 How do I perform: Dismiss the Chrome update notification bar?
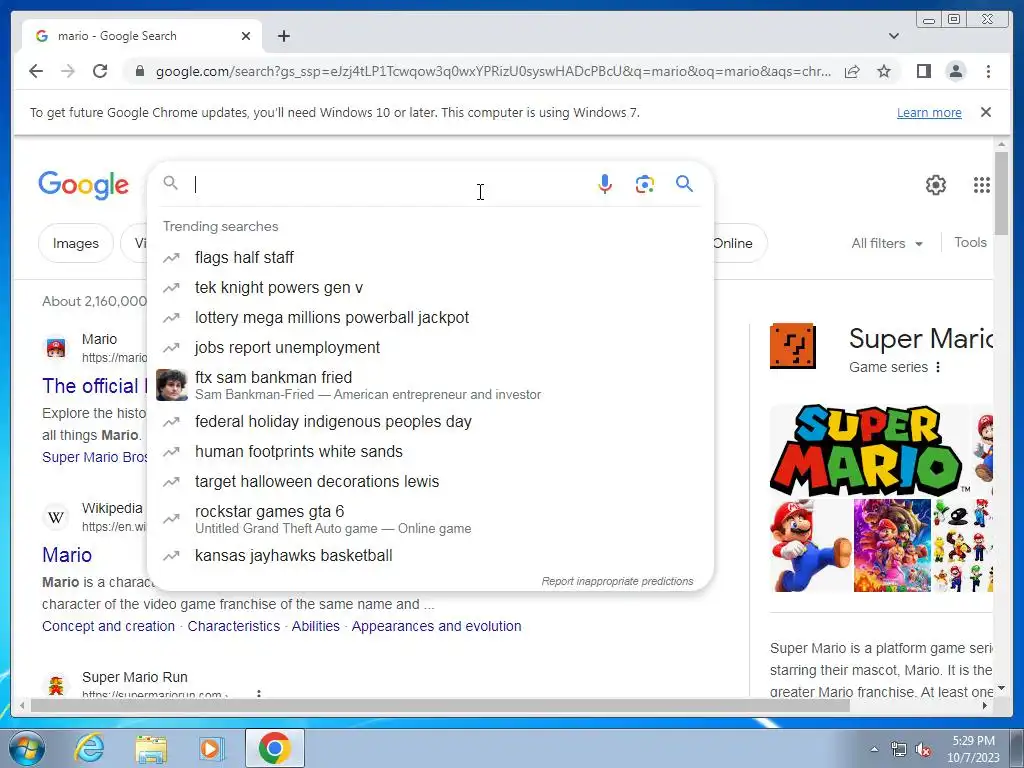pyautogui.click(x=985, y=112)
